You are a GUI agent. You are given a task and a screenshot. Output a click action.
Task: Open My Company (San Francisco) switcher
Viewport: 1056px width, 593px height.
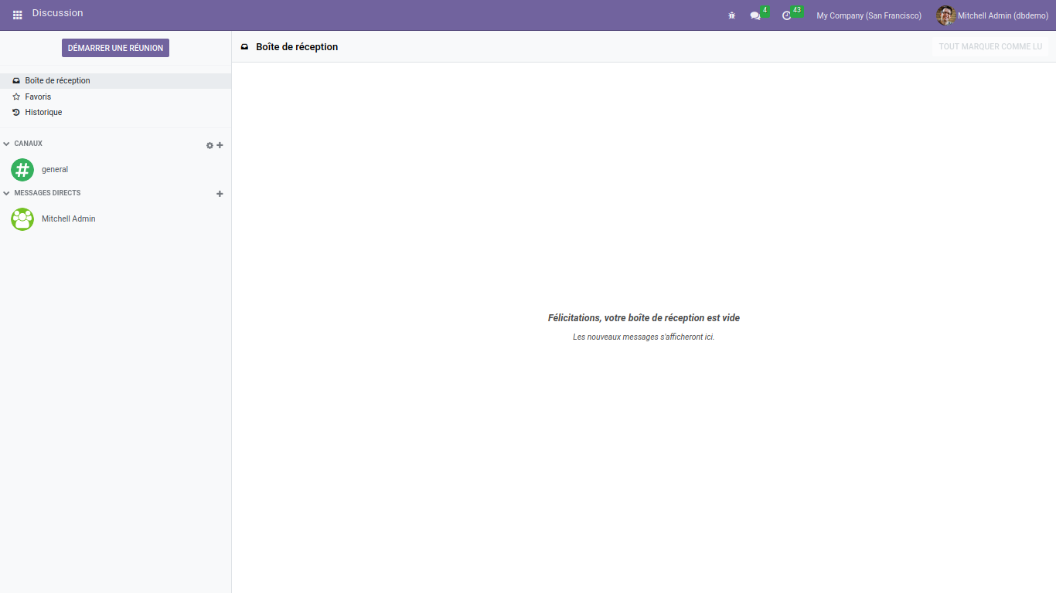pos(868,15)
